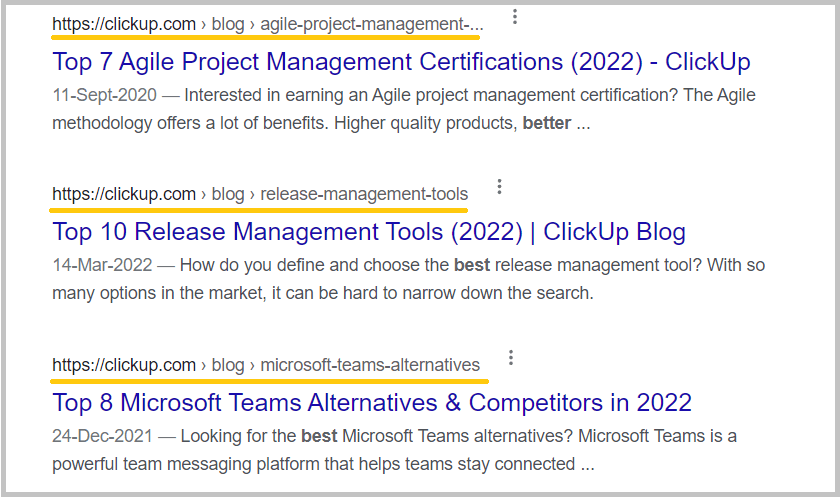Click the snippet text dated 11-Sept-2020
Viewport: 840px width, 498px height.
tap(404, 109)
